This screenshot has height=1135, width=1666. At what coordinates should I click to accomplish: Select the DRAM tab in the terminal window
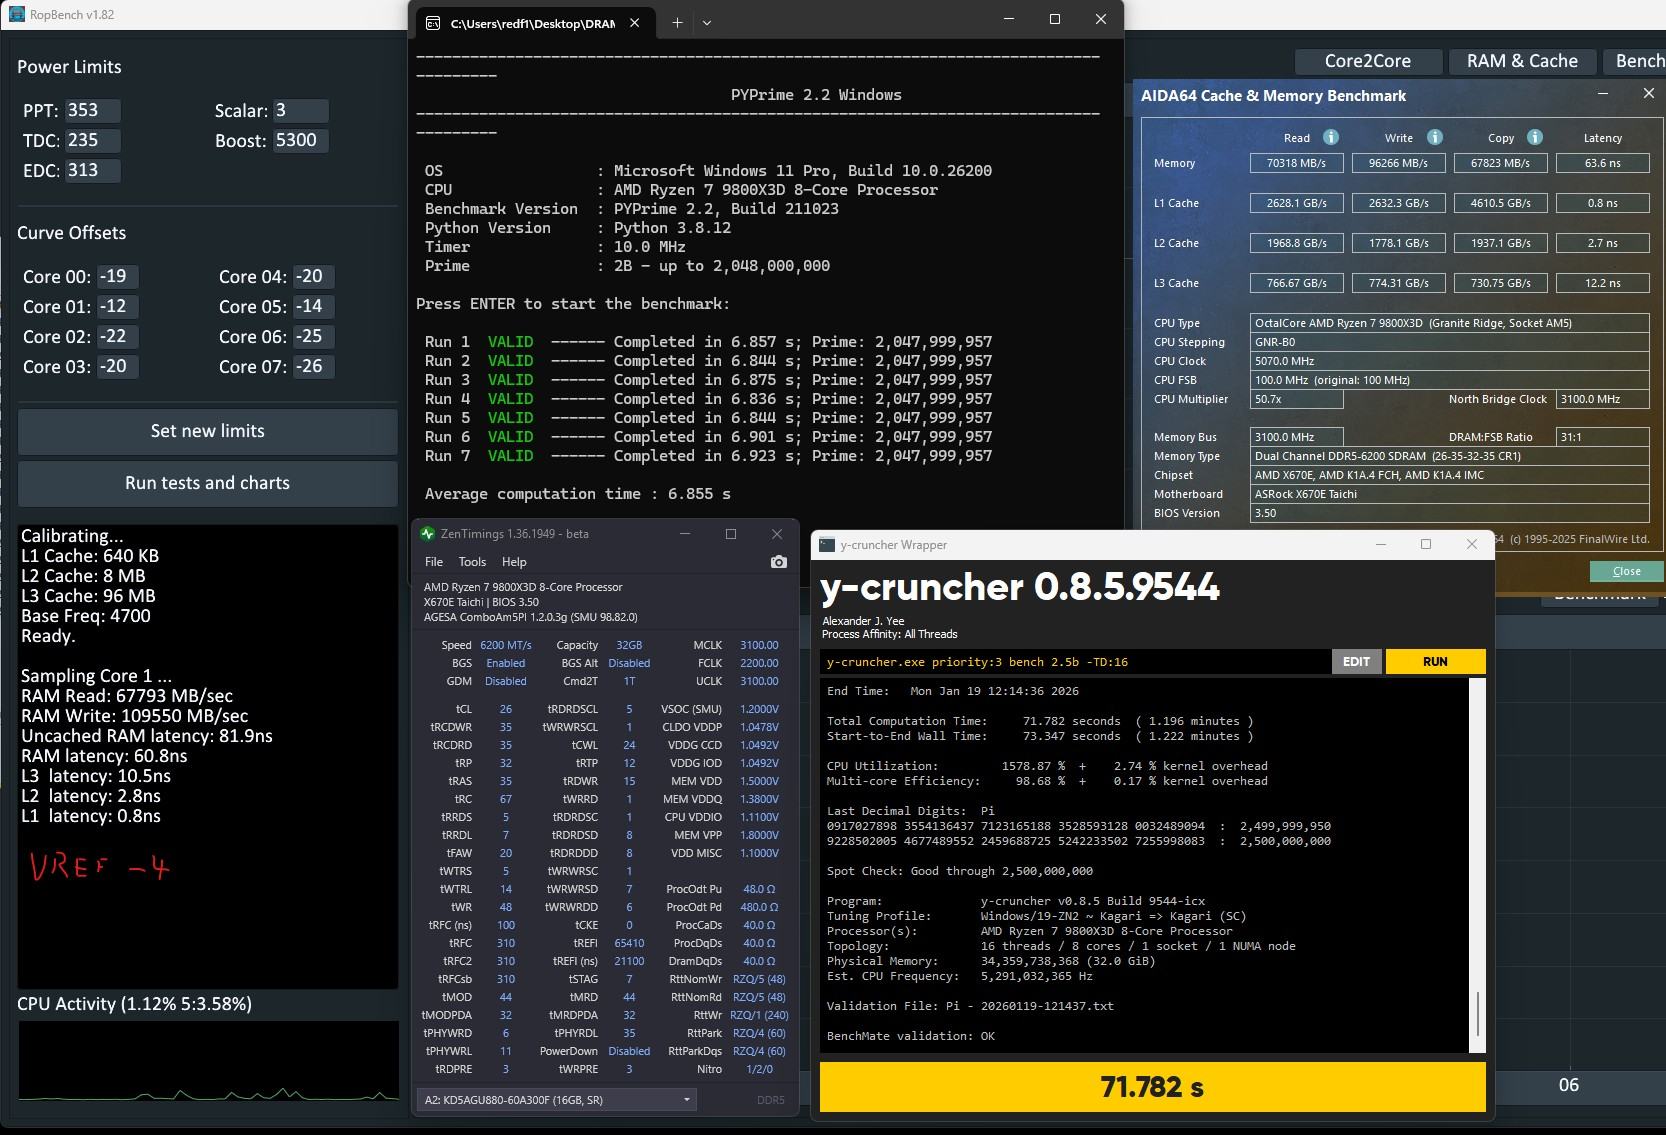point(532,23)
